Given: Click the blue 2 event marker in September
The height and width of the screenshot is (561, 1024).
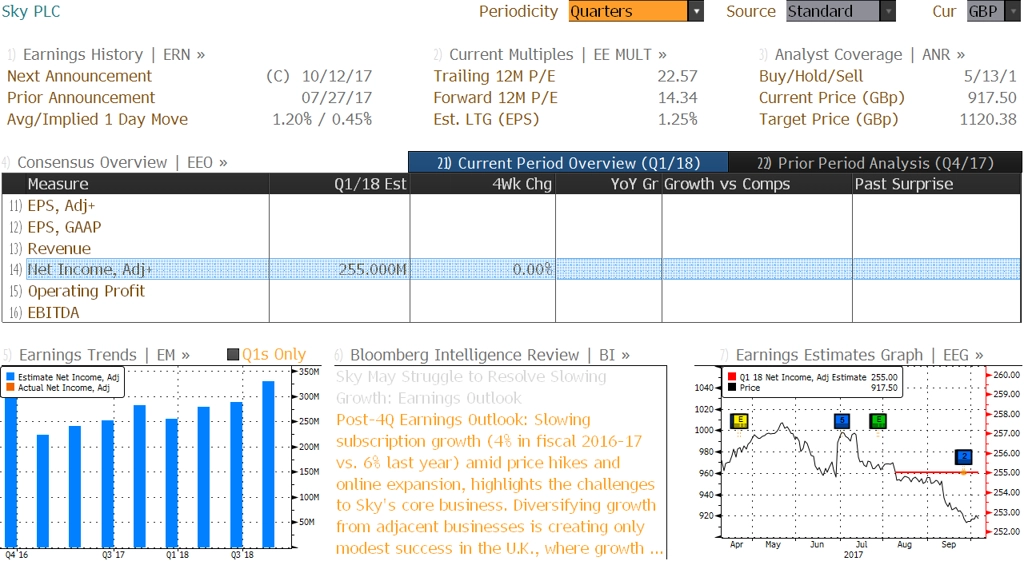Looking at the screenshot, I should pos(964,457).
